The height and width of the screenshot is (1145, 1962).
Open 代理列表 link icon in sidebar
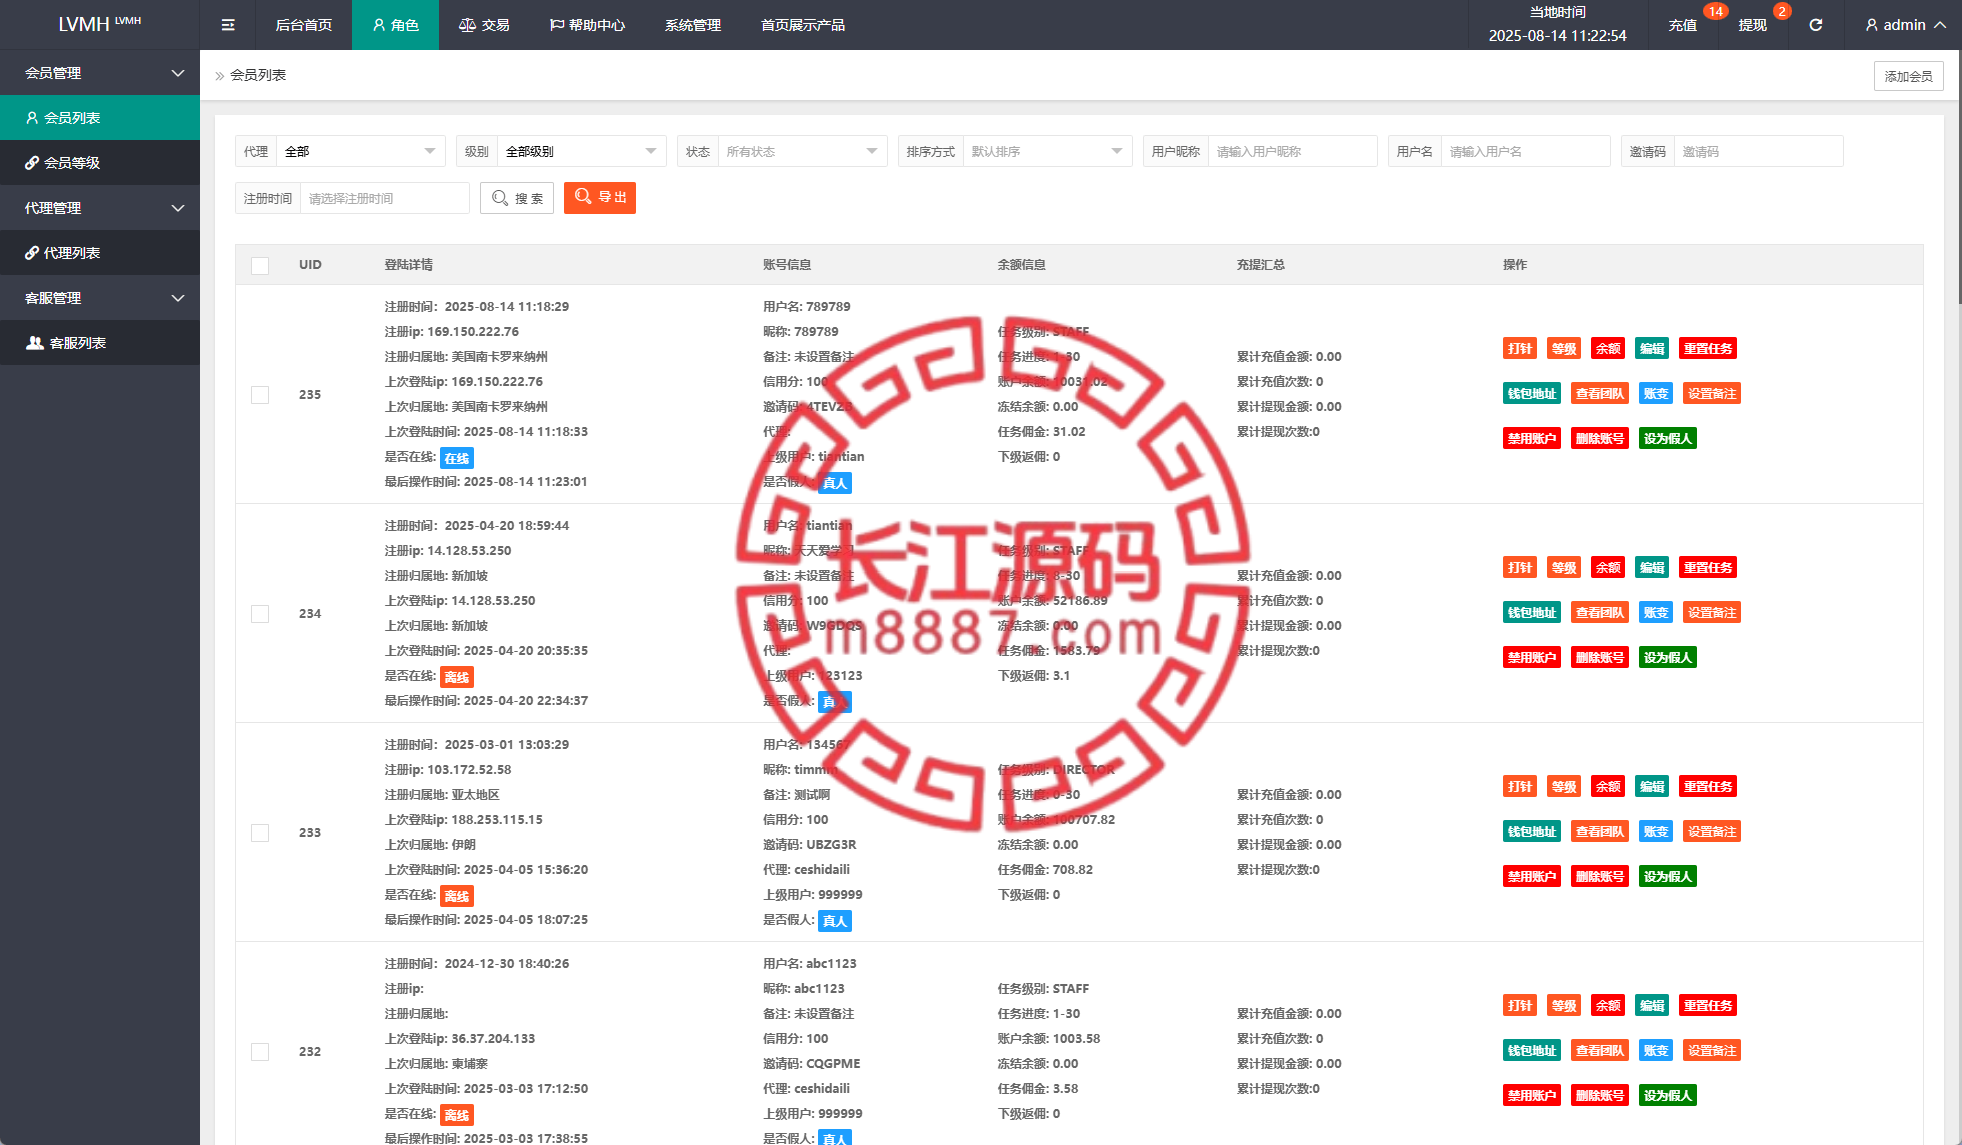(32, 253)
